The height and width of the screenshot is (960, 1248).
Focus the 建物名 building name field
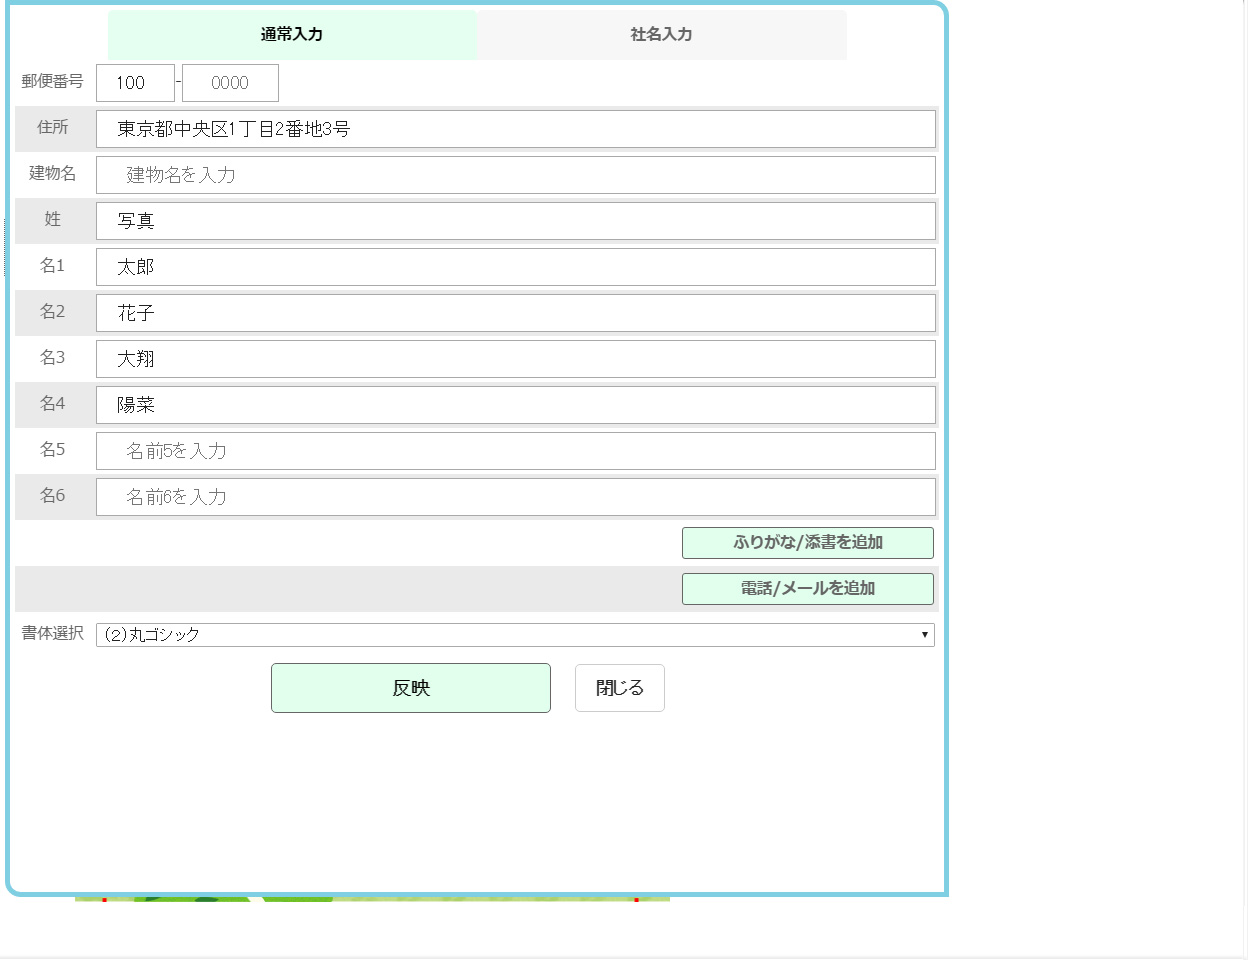coord(515,175)
